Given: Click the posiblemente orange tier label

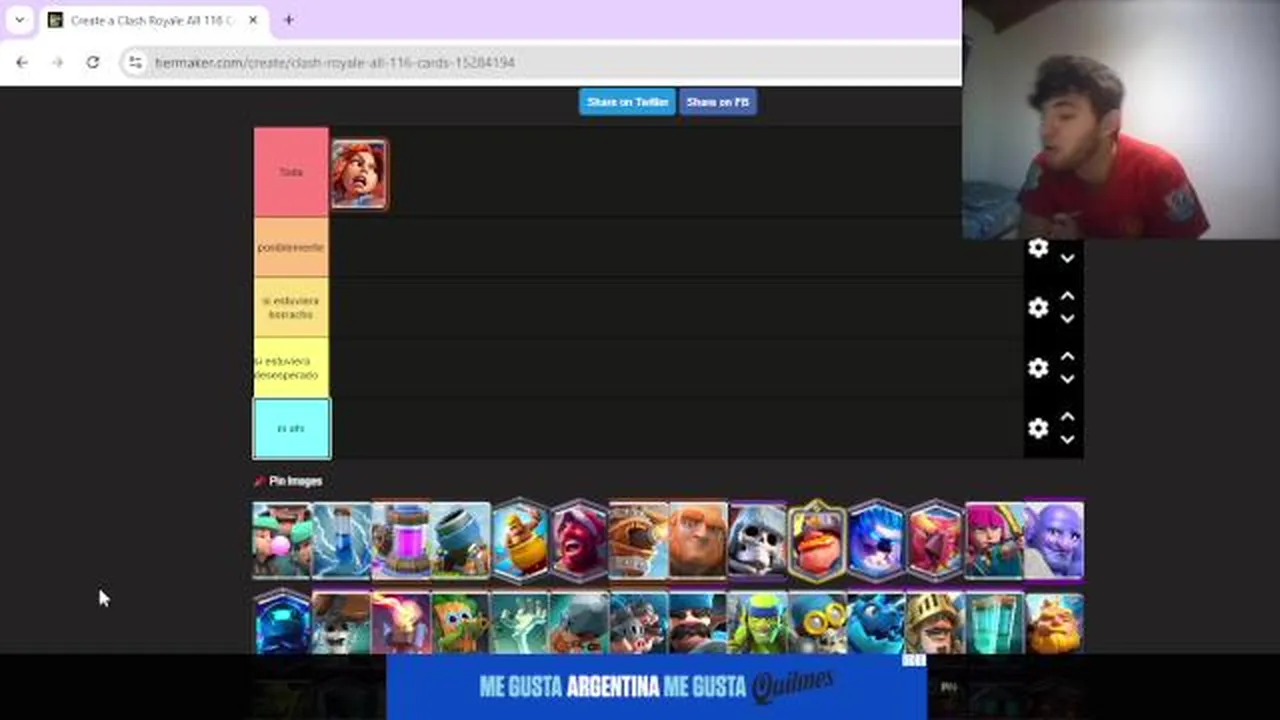Looking at the screenshot, I should pyautogui.click(x=291, y=247).
